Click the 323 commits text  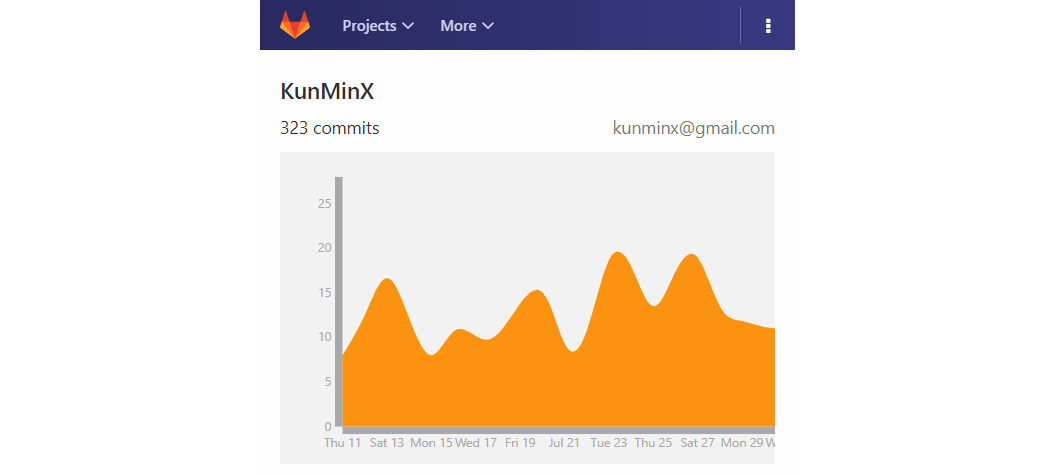330,128
